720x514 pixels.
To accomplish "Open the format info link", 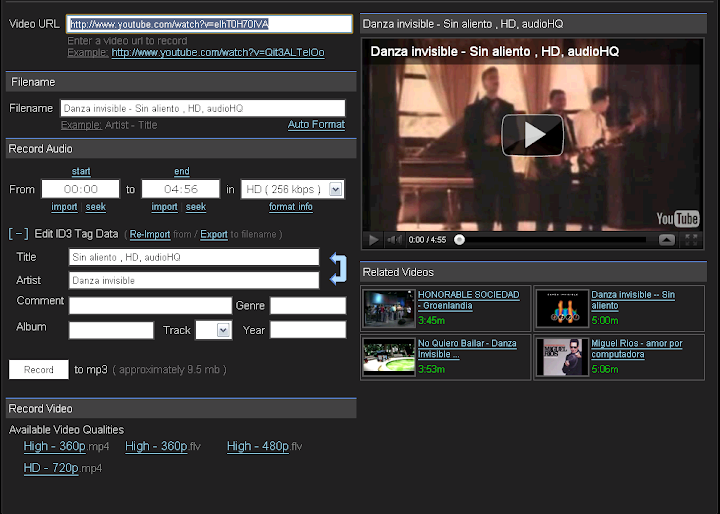I will point(291,207).
